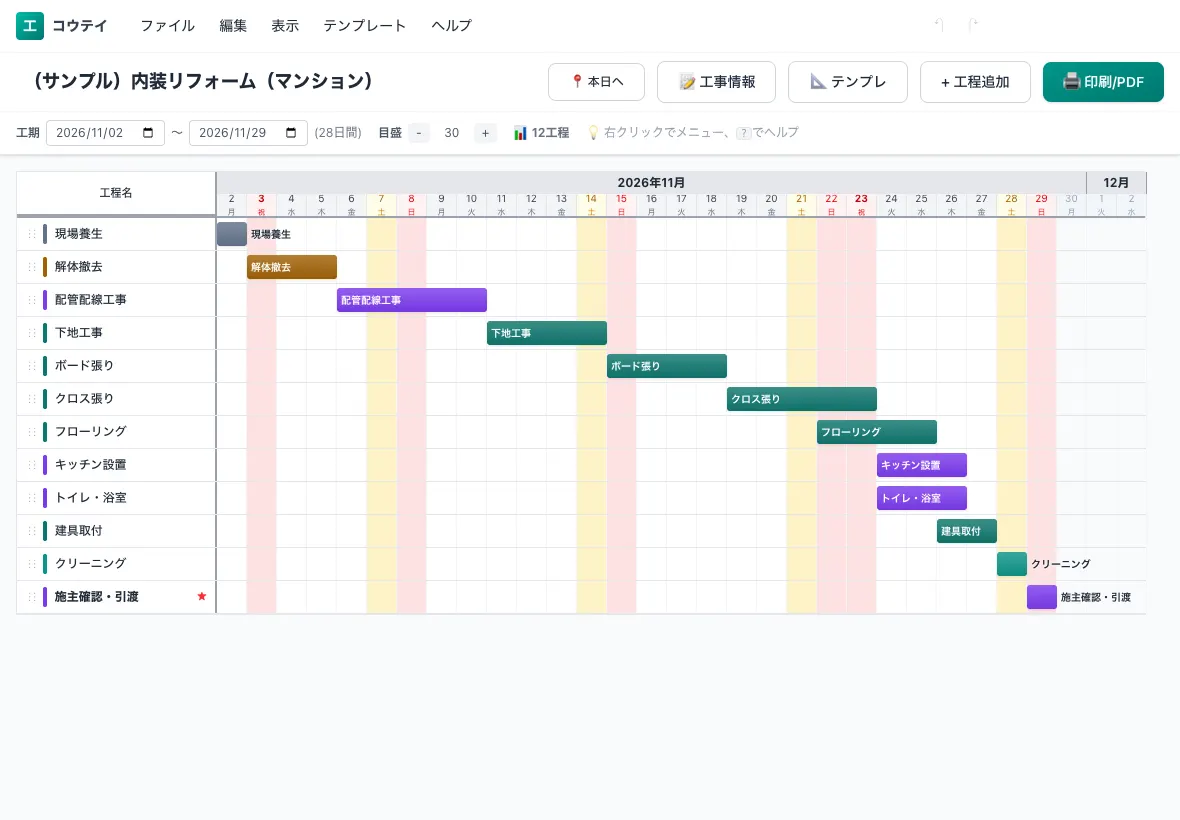Click the テンプレ button
The width and height of the screenshot is (1180, 820).
[847, 81]
